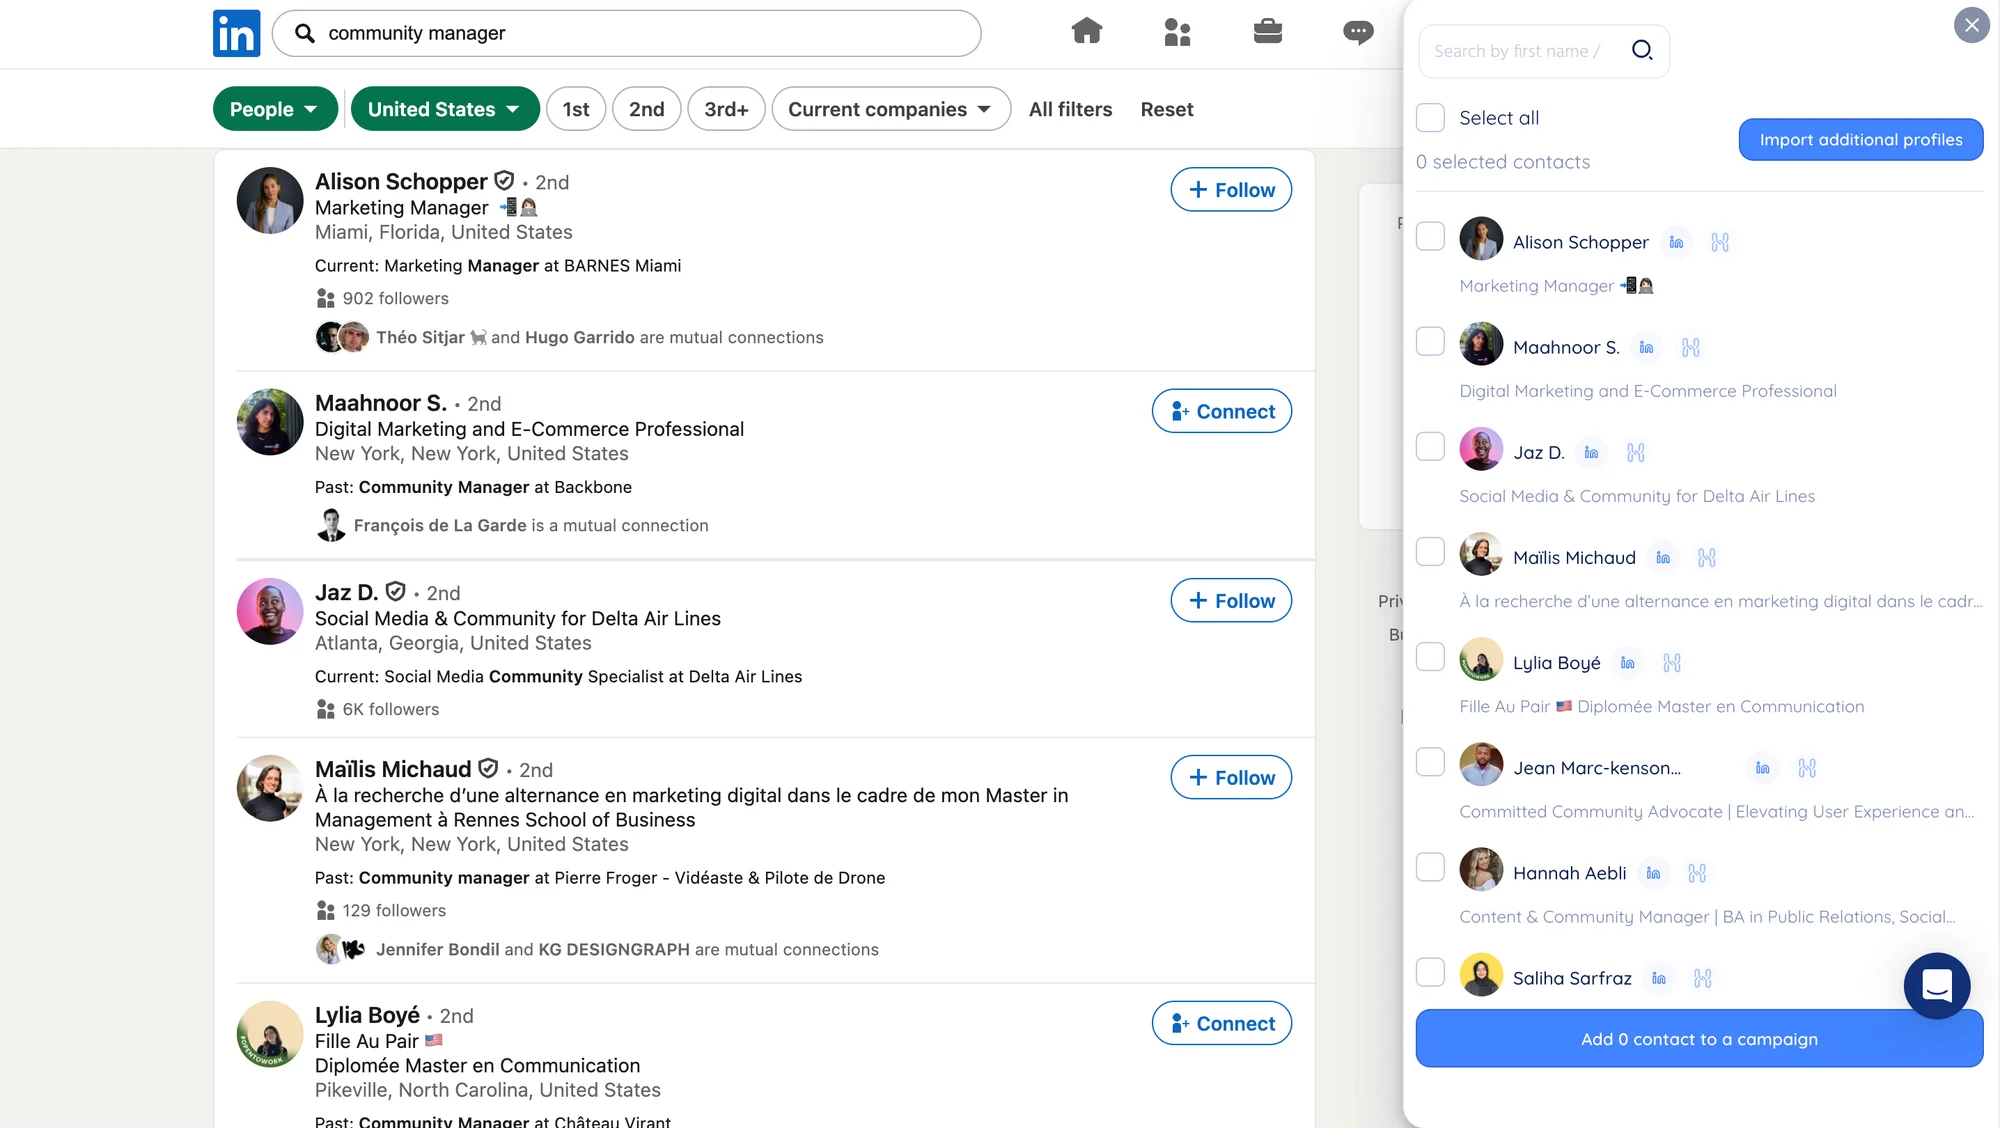The width and height of the screenshot is (2000, 1128).
Task: Open Jaz D.'s profile photo in results
Action: [270, 611]
